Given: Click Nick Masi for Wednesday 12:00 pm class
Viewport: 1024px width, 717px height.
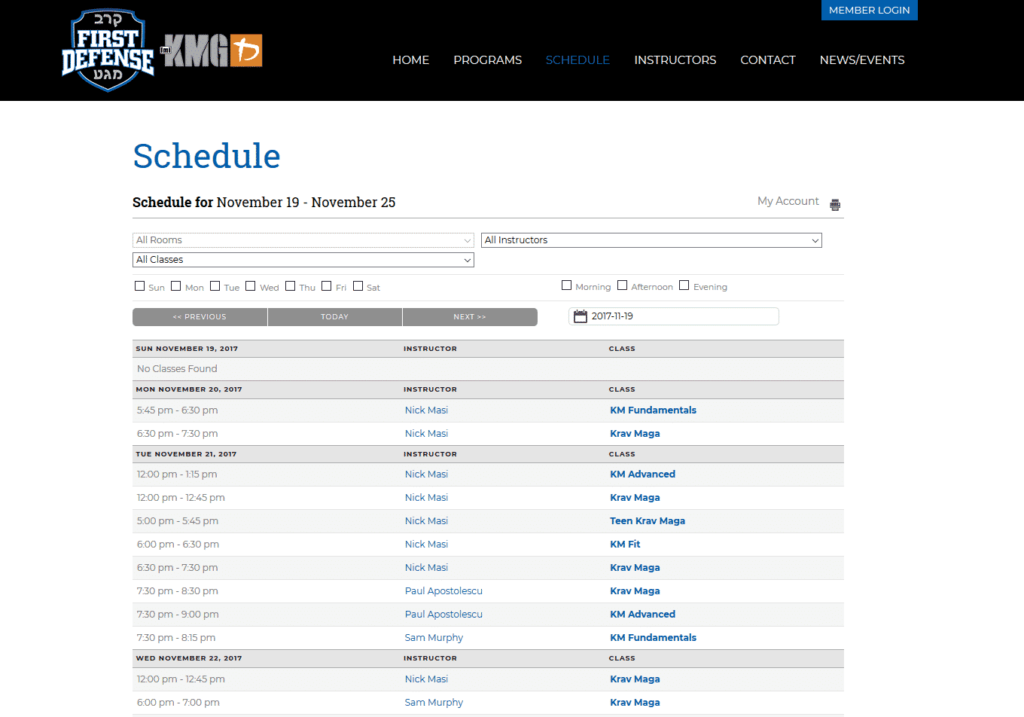Looking at the screenshot, I should tap(426, 679).
